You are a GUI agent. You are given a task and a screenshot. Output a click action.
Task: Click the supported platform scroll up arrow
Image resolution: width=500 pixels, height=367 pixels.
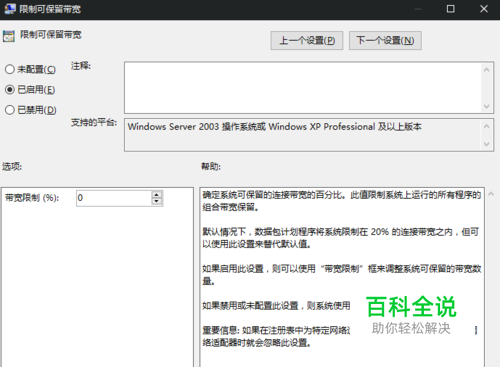click(487, 126)
